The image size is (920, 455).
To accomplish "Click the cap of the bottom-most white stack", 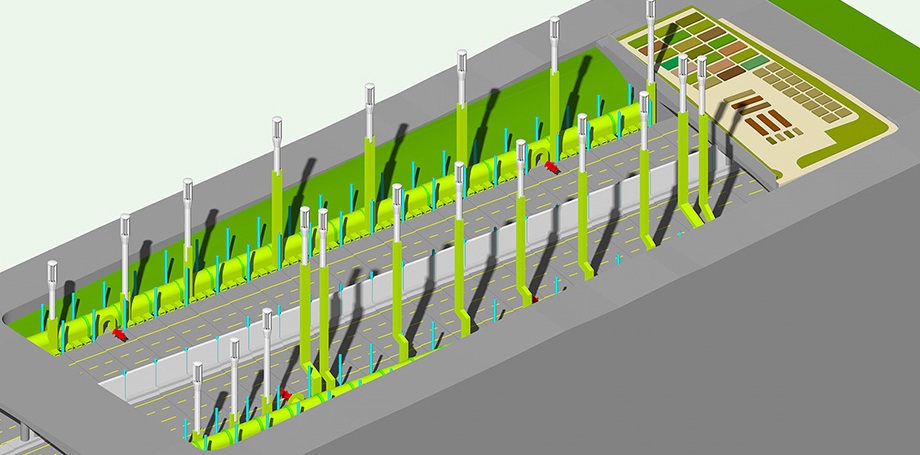I will pyautogui.click(x=197, y=372).
